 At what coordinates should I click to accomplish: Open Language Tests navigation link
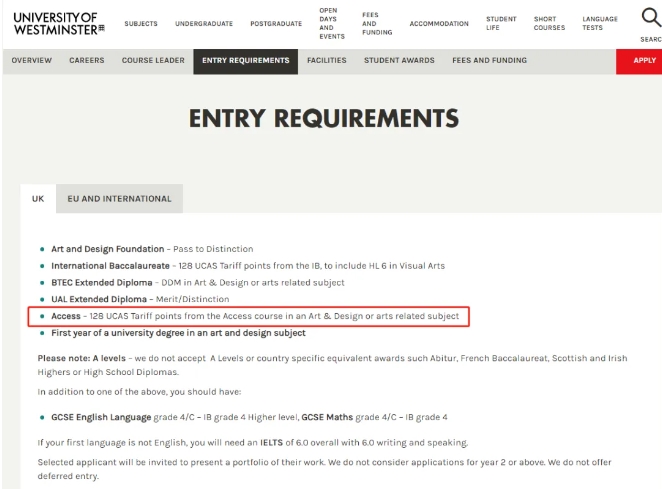[x=599, y=23]
